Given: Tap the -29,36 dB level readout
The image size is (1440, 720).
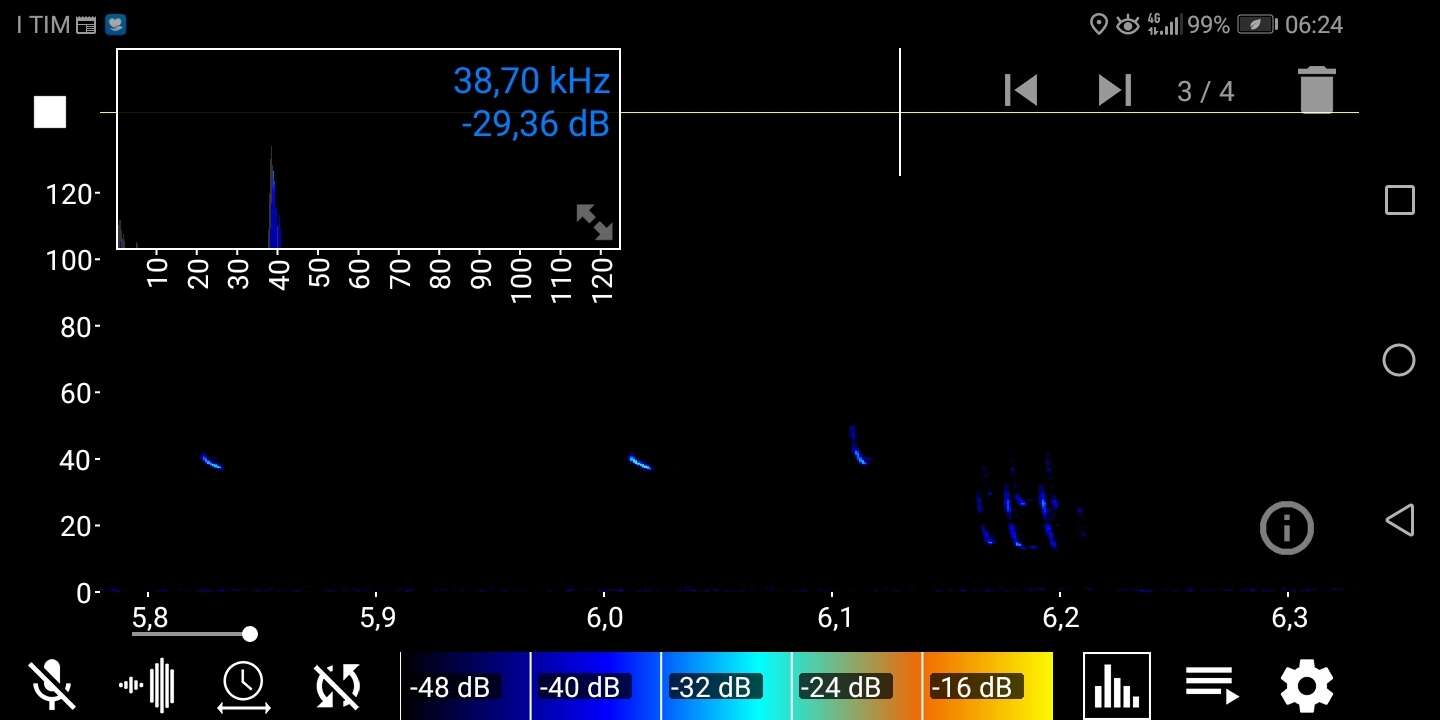Looking at the screenshot, I should pyautogui.click(x=535, y=124).
